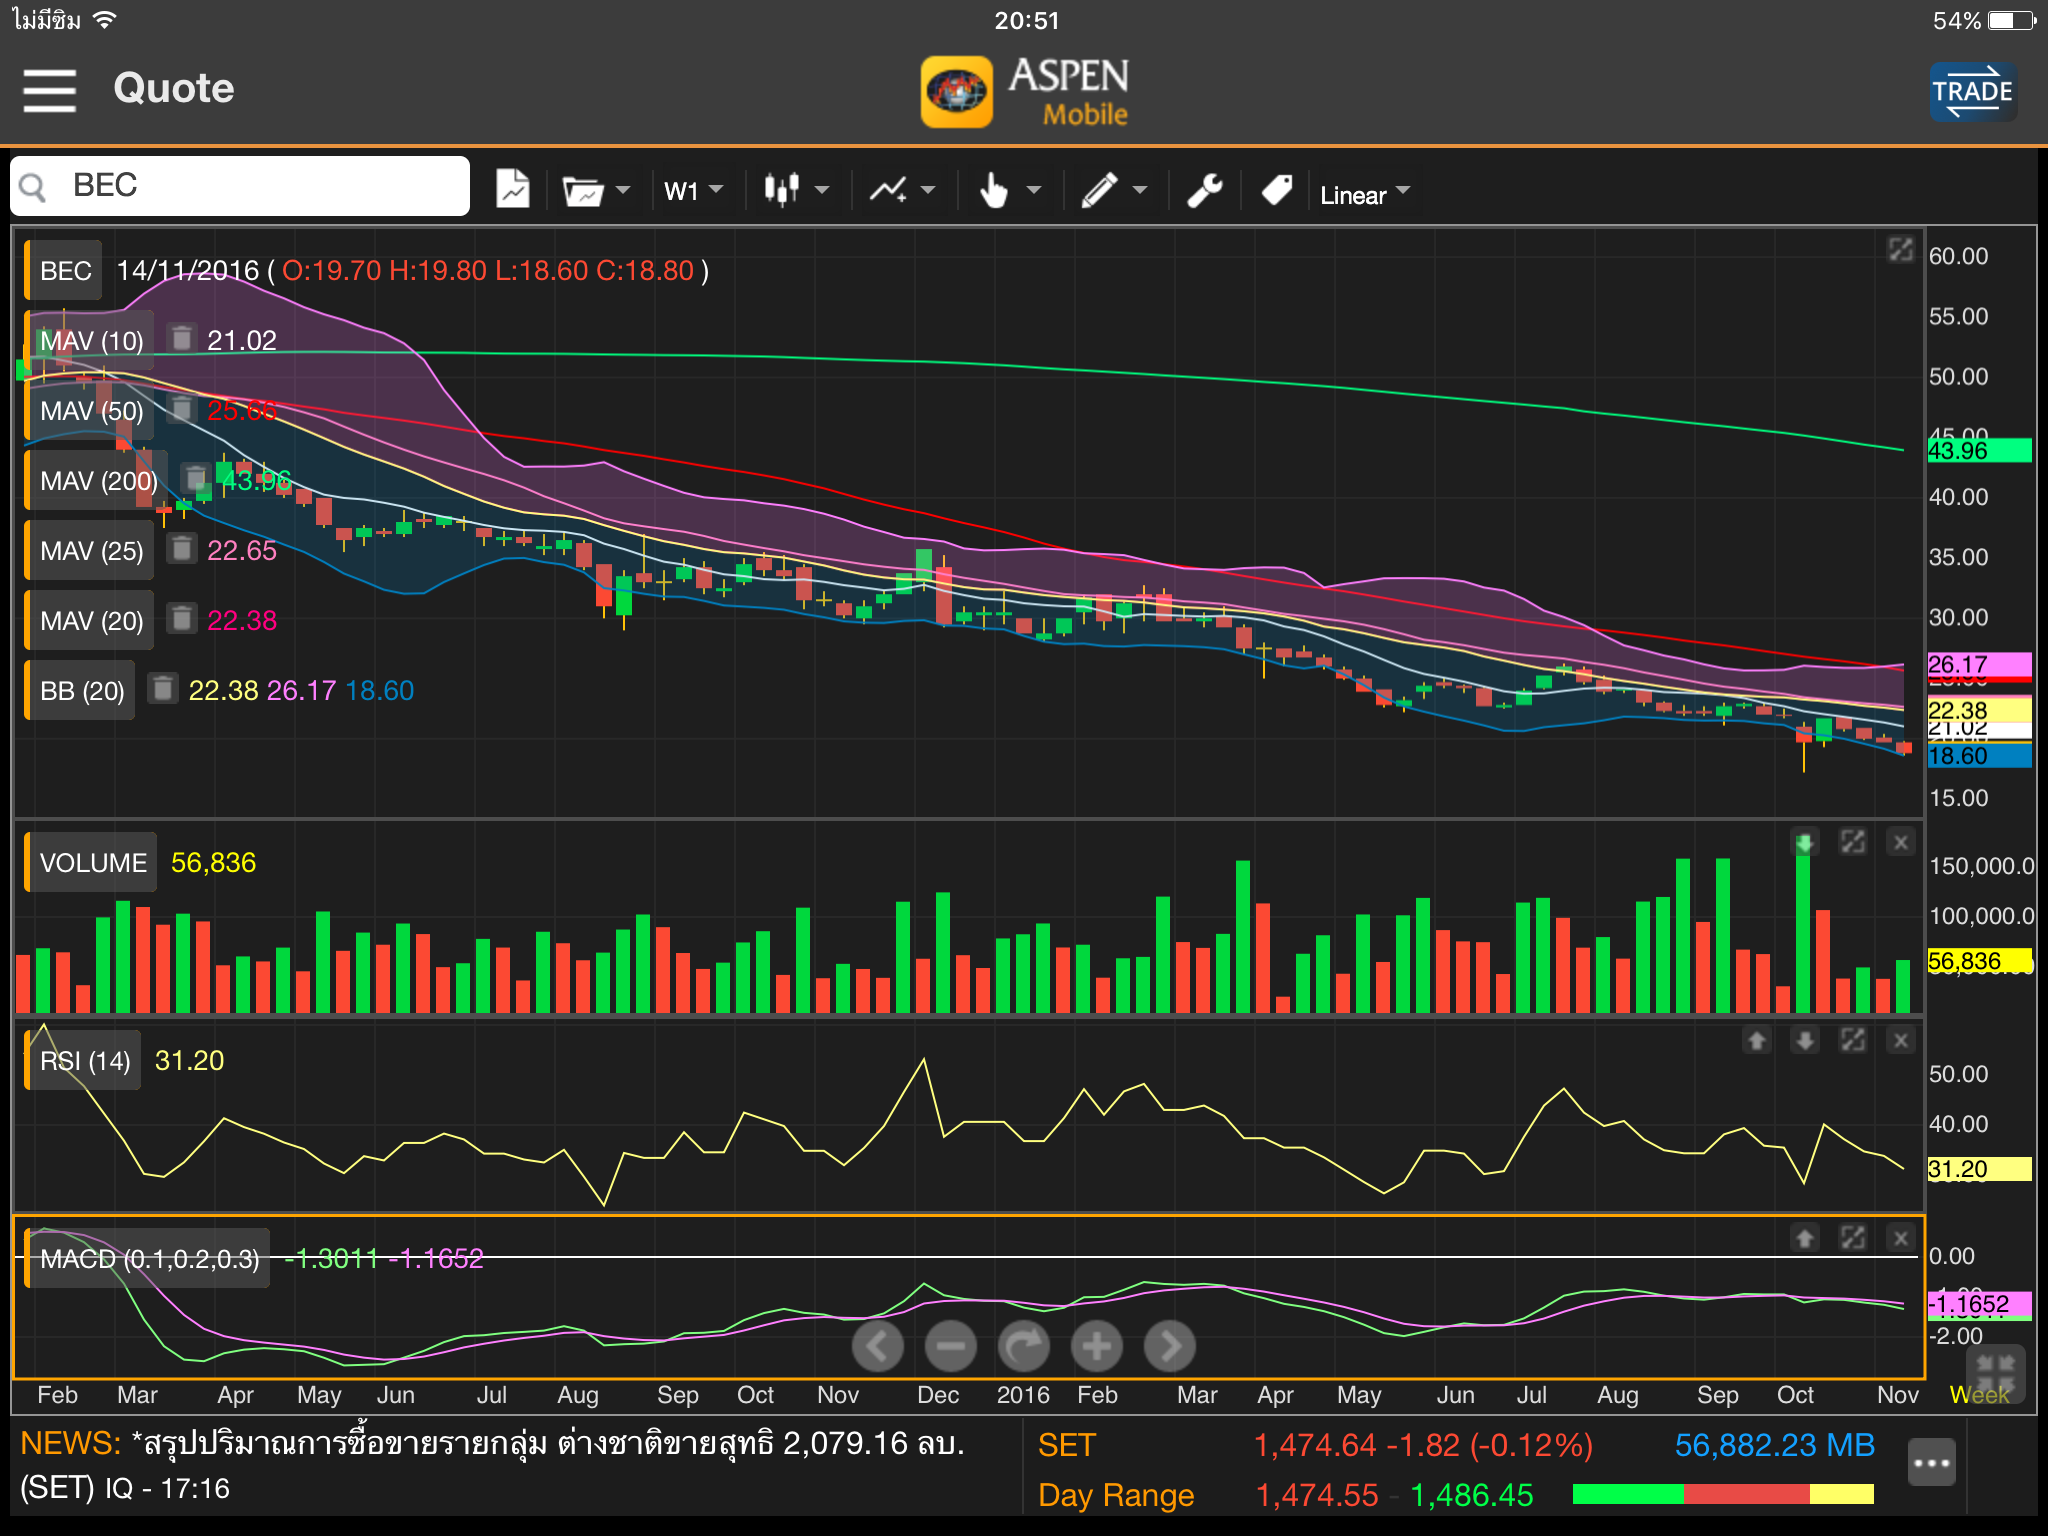The width and height of the screenshot is (2048, 1536).
Task: Tap the battery indicator in status bar
Action: point(2013,21)
